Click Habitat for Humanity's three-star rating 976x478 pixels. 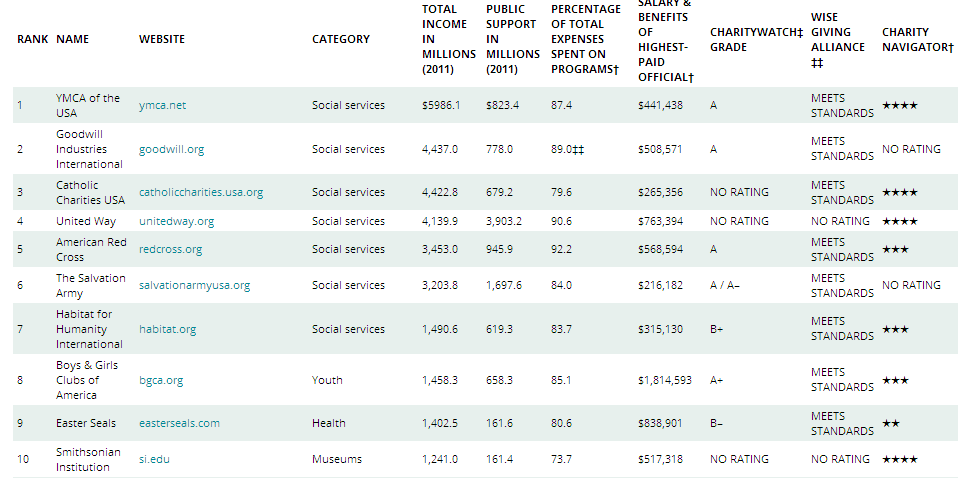[x=895, y=329]
